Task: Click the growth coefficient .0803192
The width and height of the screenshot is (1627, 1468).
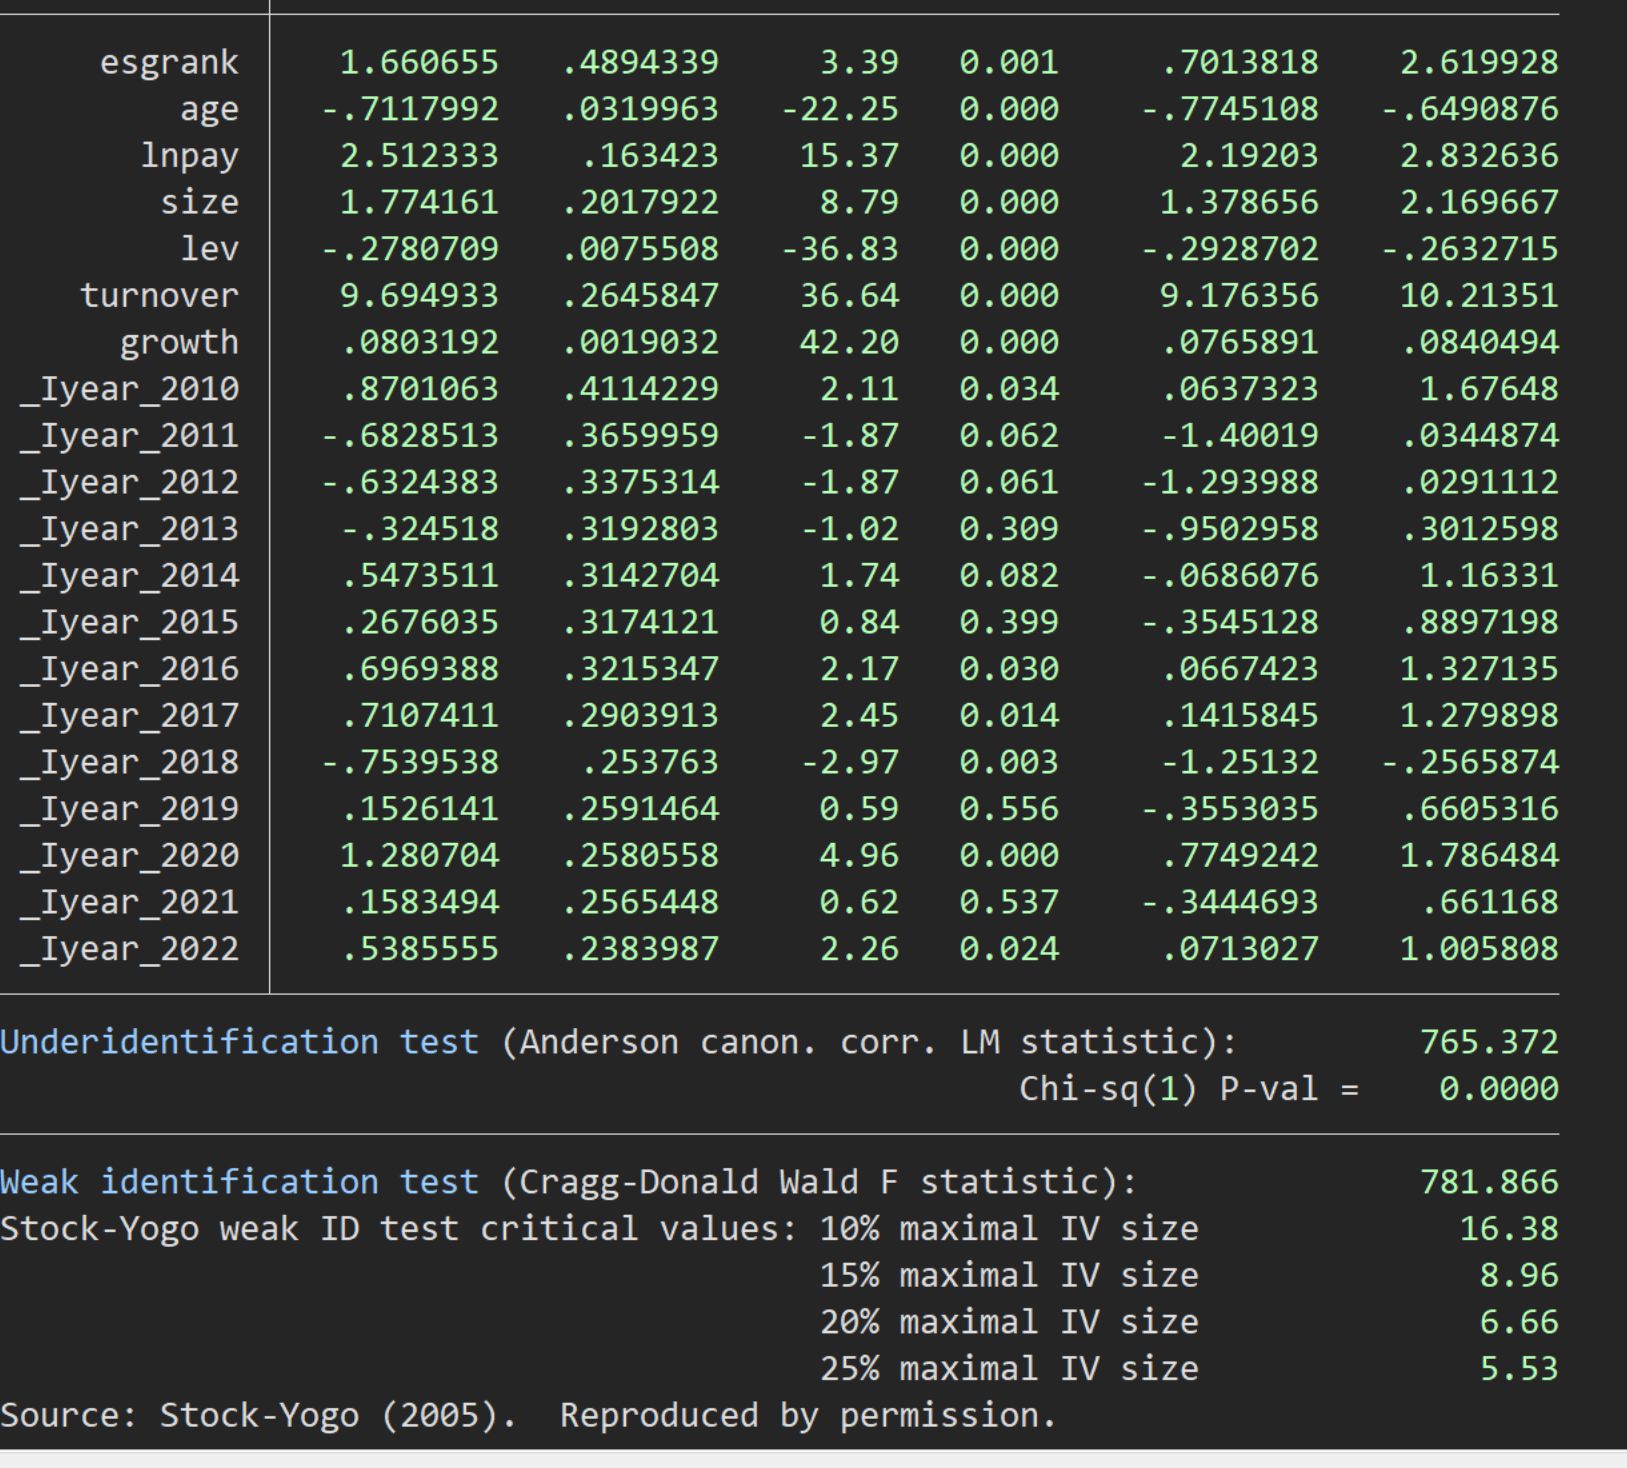Action: (420, 342)
